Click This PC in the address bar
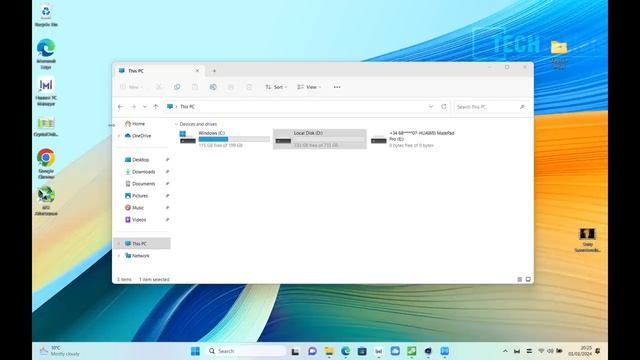Viewport: 640px width, 360px height. tap(187, 107)
